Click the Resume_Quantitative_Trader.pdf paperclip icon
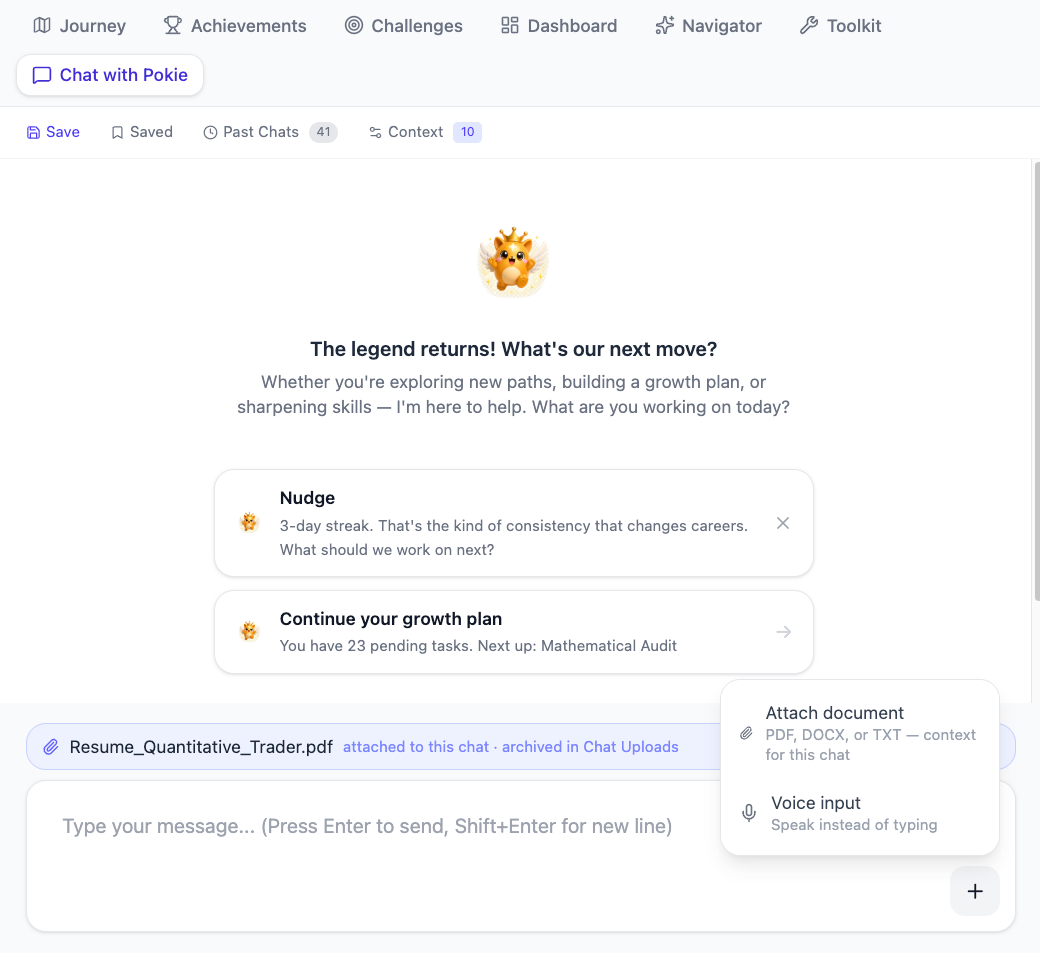The width and height of the screenshot is (1040, 953). click(51, 747)
